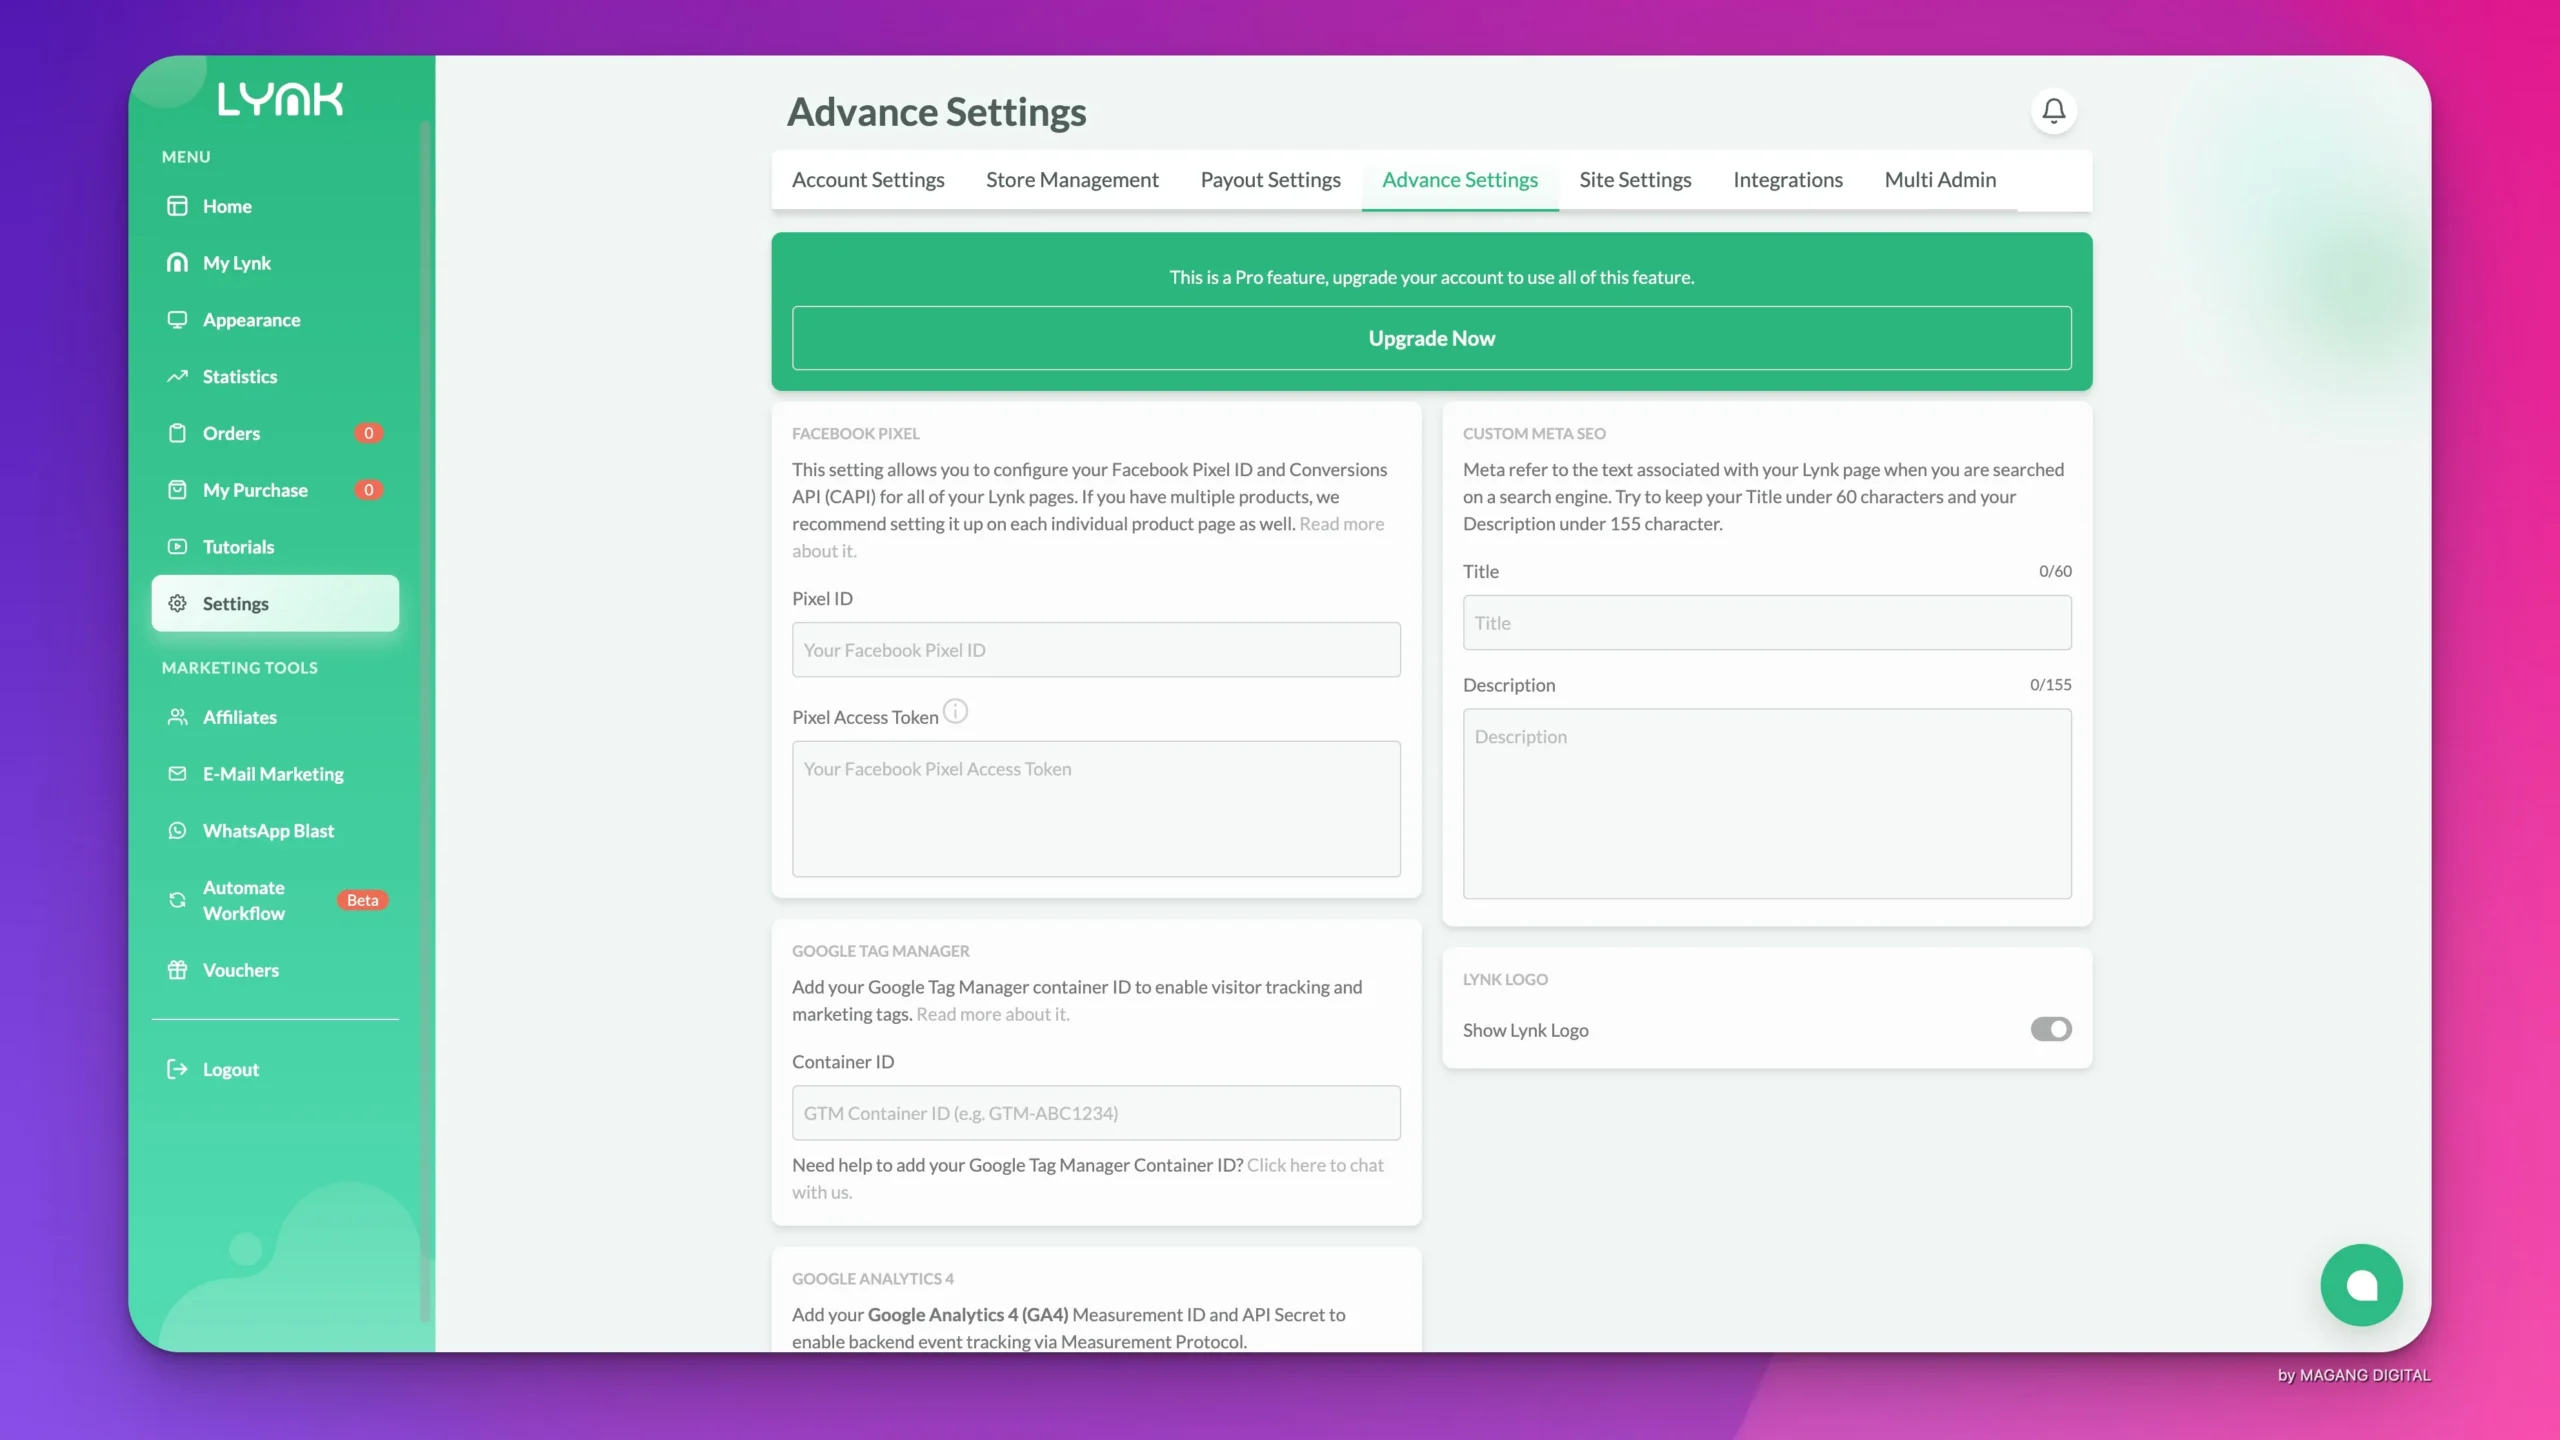Click the notification bell icon
The width and height of the screenshot is (2560, 1440).
coord(2053,111)
